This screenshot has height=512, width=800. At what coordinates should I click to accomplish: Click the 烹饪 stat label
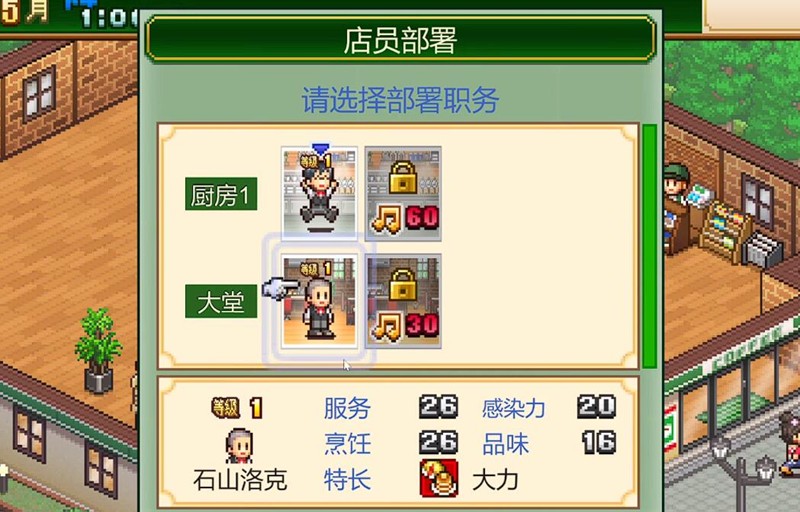tap(347, 444)
